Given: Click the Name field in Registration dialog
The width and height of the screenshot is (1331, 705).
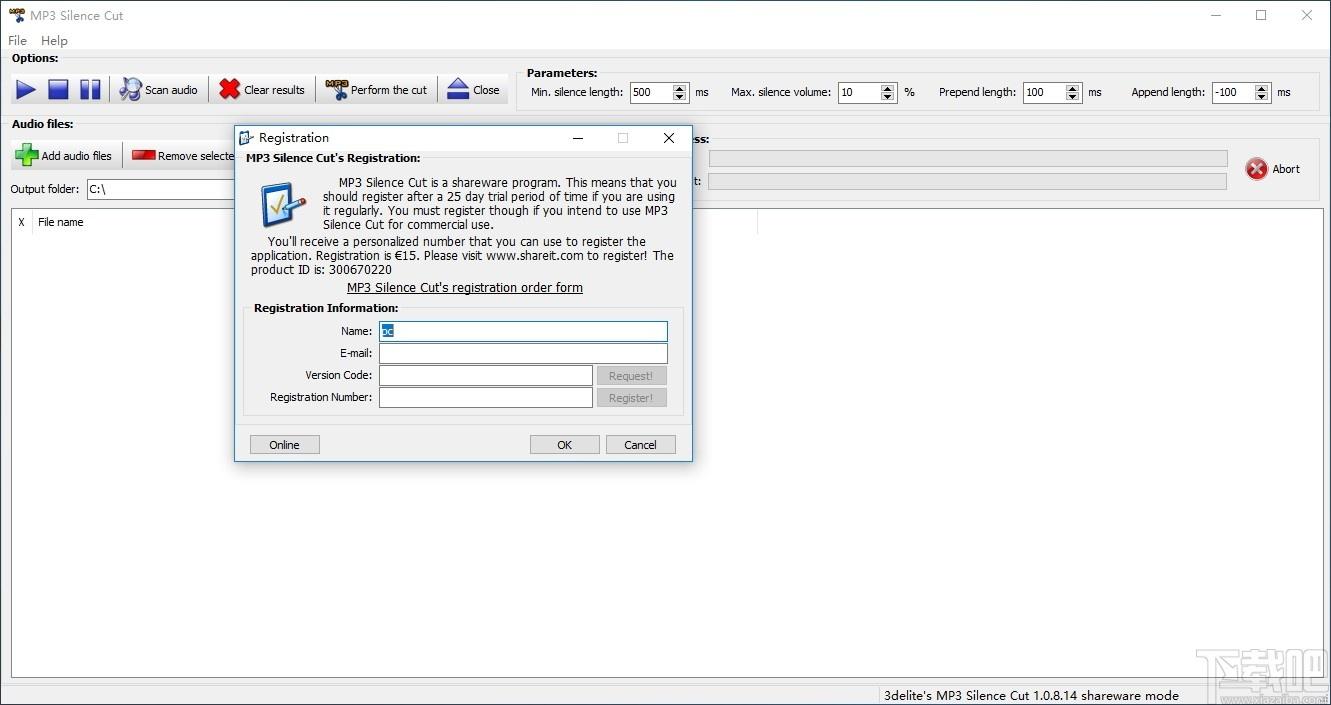Looking at the screenshot, I should coord(523,331).
